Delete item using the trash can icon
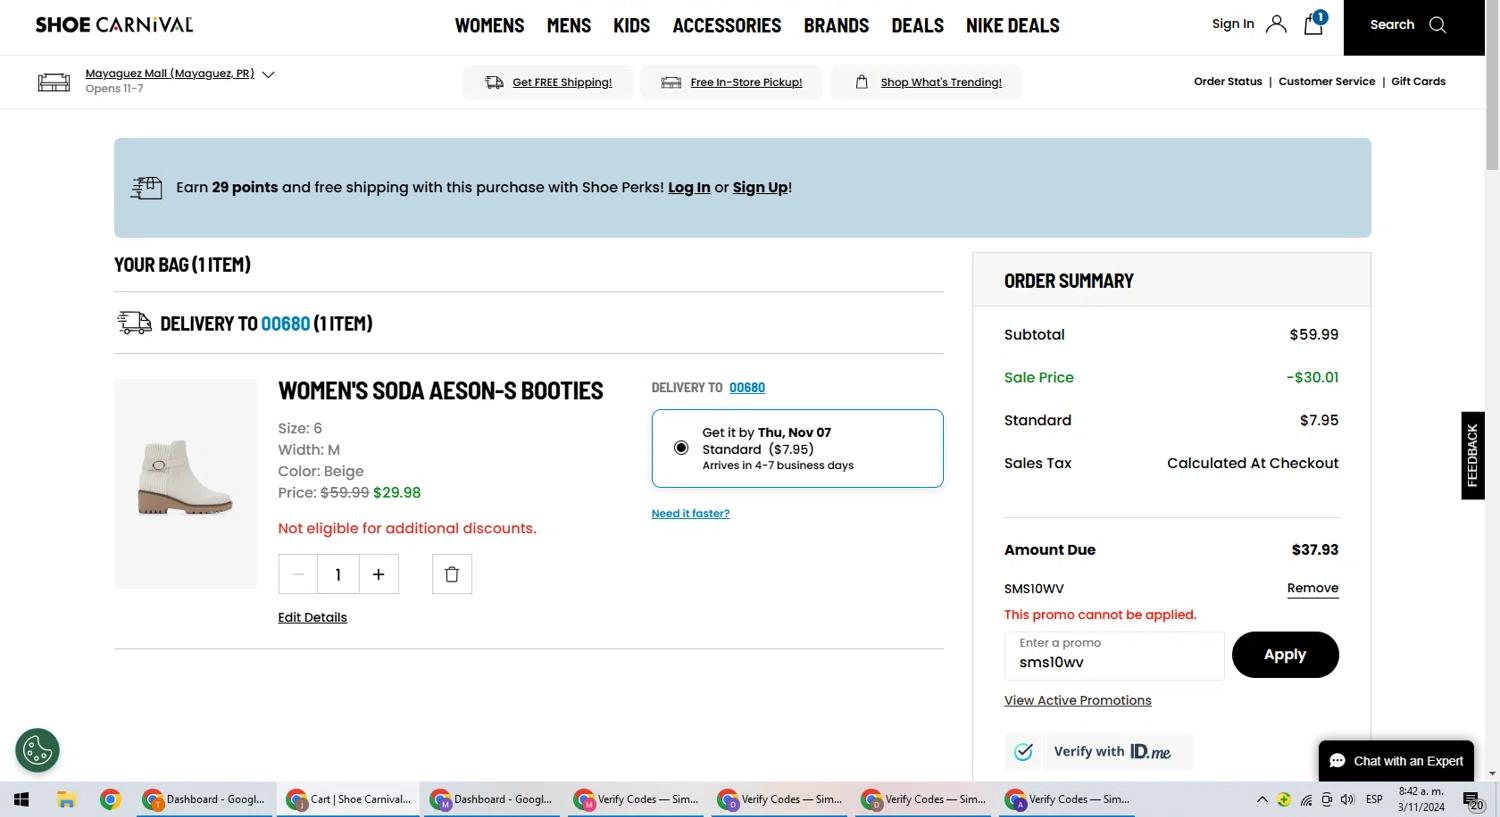Screen dimensions: 1500x817 [x=452, y=574]
